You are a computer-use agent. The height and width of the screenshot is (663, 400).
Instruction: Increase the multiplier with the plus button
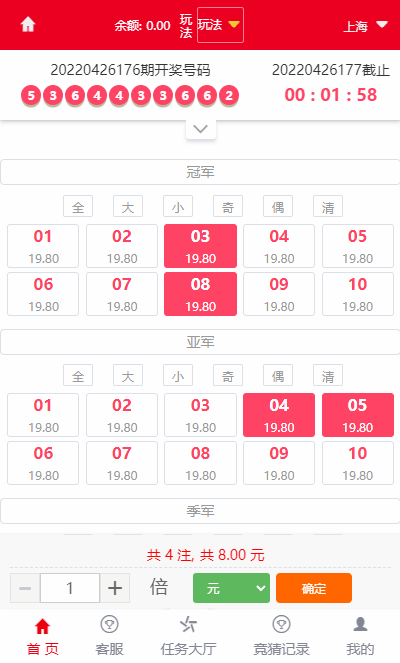(115, 588)
